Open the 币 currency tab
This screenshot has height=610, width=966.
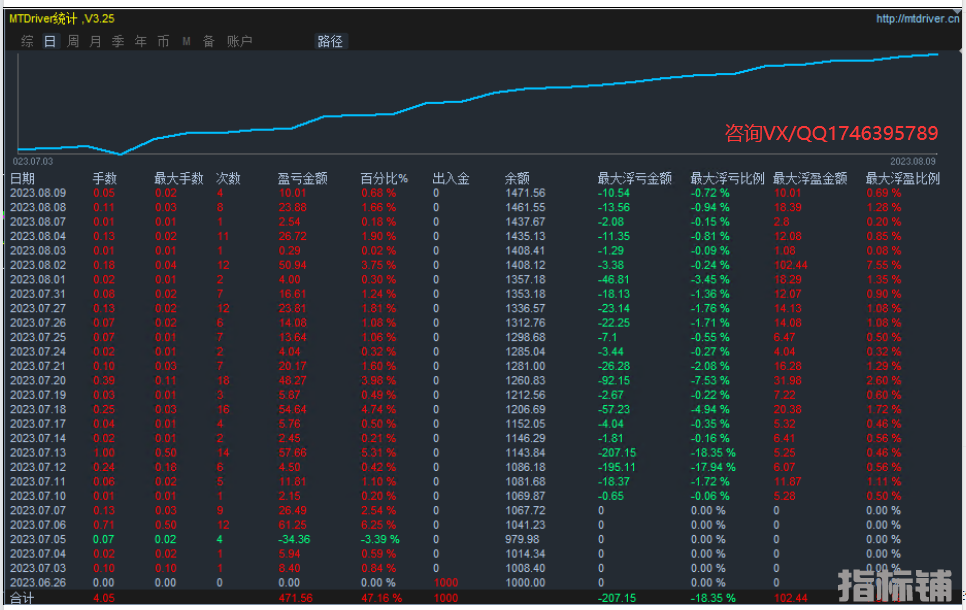pyautogui.click(x=163, y=41)
